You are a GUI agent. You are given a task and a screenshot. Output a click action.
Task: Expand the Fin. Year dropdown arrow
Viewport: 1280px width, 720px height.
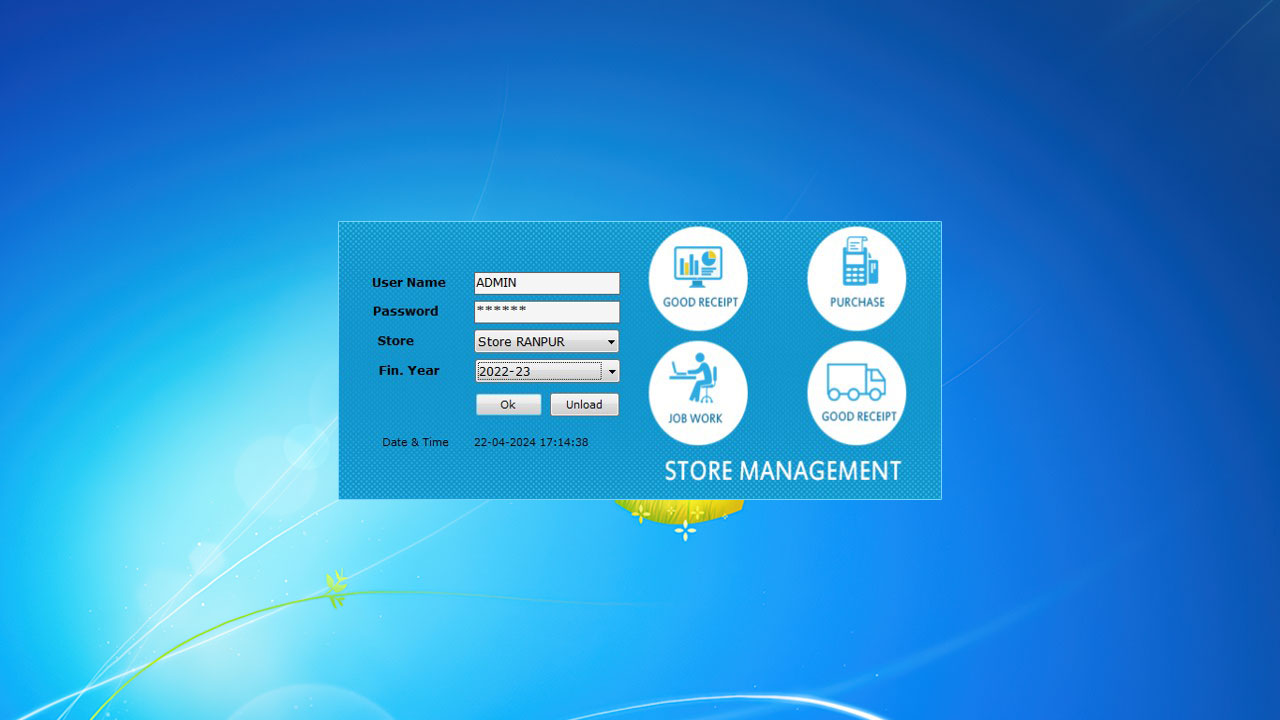tap(612, 372)
